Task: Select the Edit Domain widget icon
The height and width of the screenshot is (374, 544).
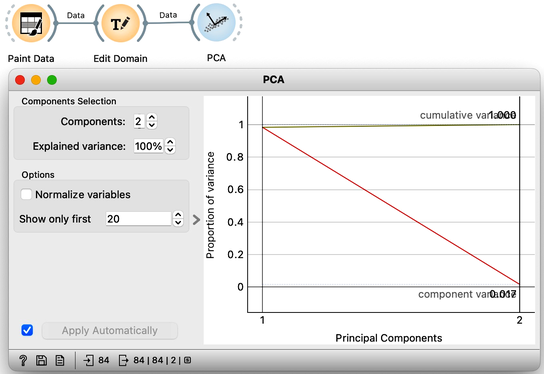Action: coord(120,23)
